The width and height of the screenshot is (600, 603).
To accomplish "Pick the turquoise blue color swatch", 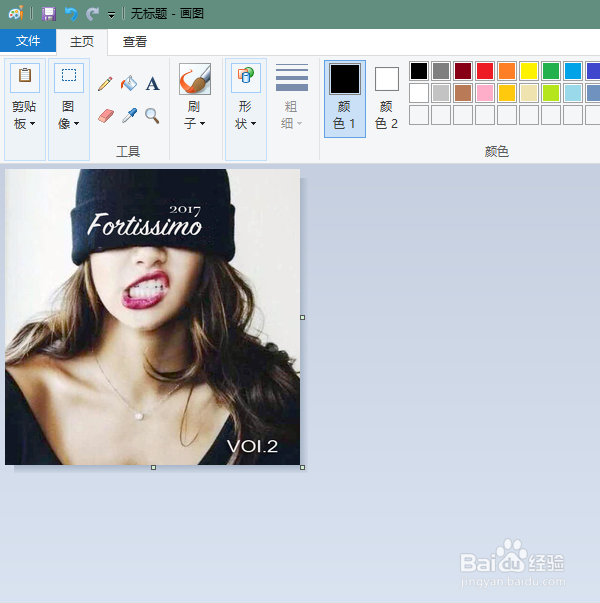I will click(573, 71).
